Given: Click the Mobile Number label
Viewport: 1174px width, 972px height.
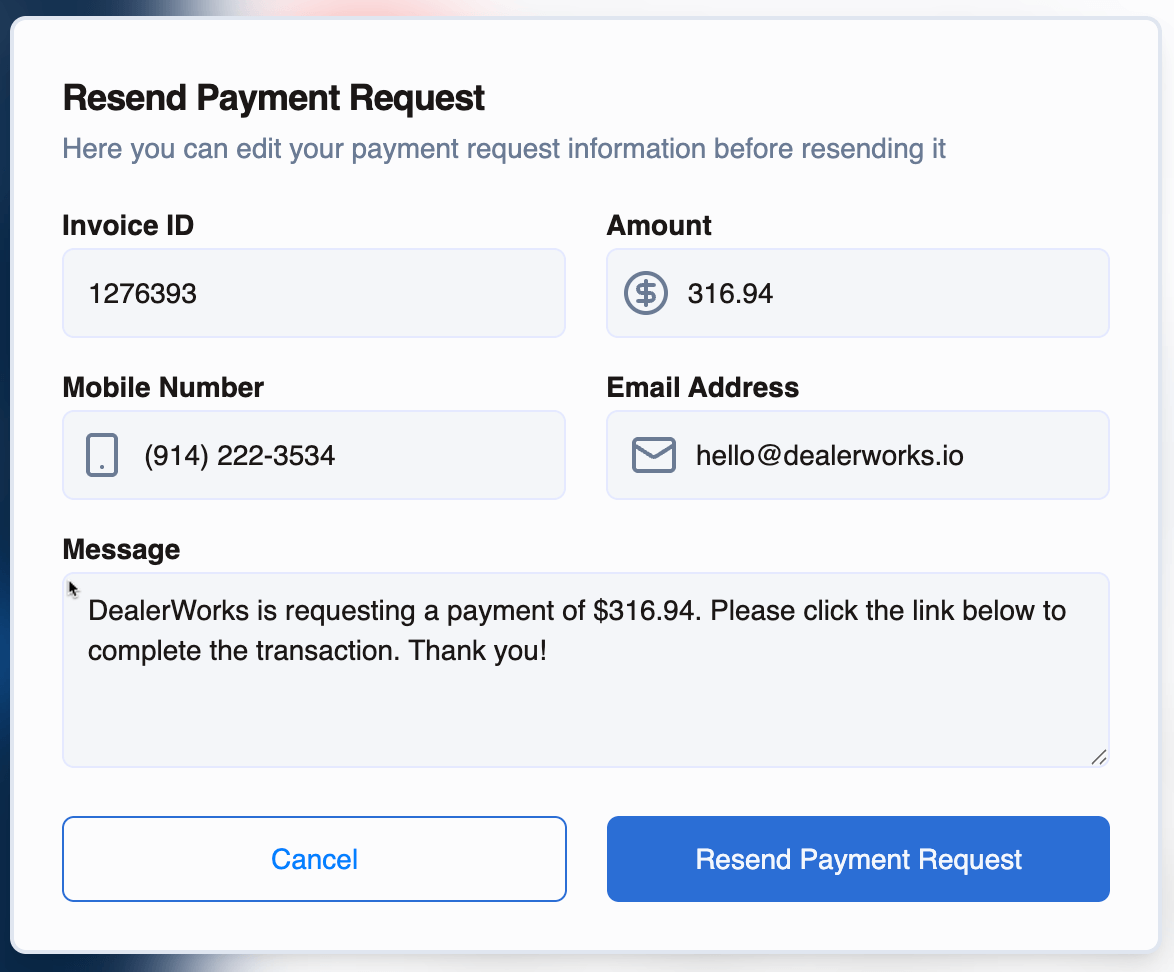Looking at the screenshot, I should (x=163, y=387).
